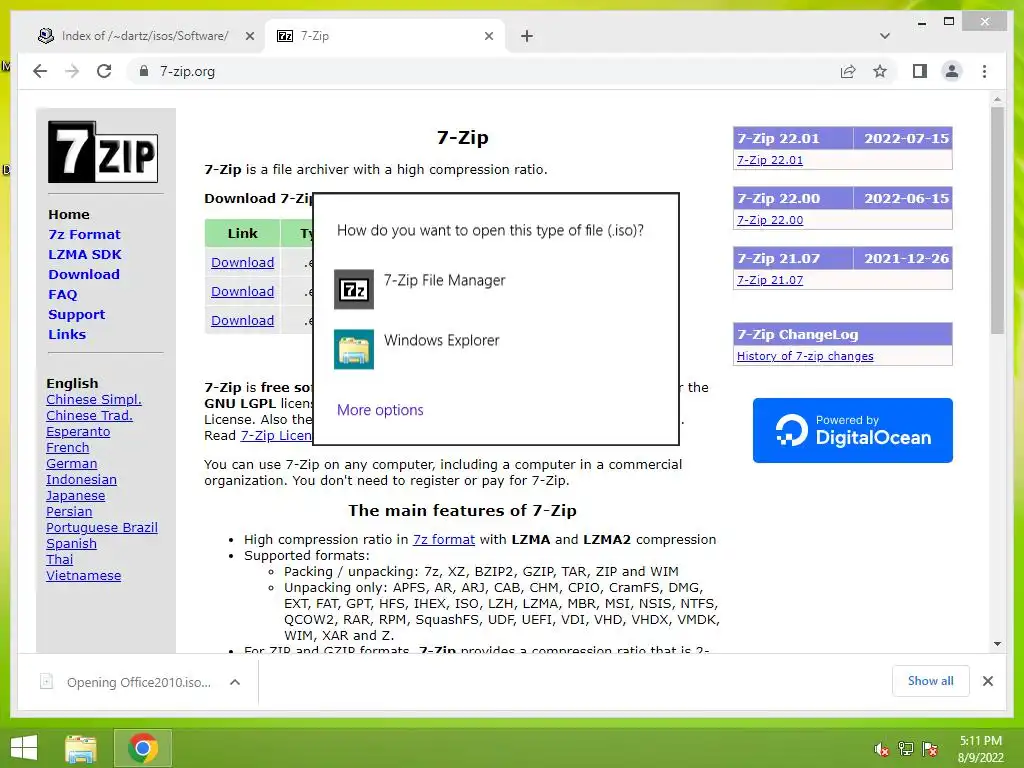Switch language to Persian
The height and width of the screenshot is (768, 1024).
(69, 511)
